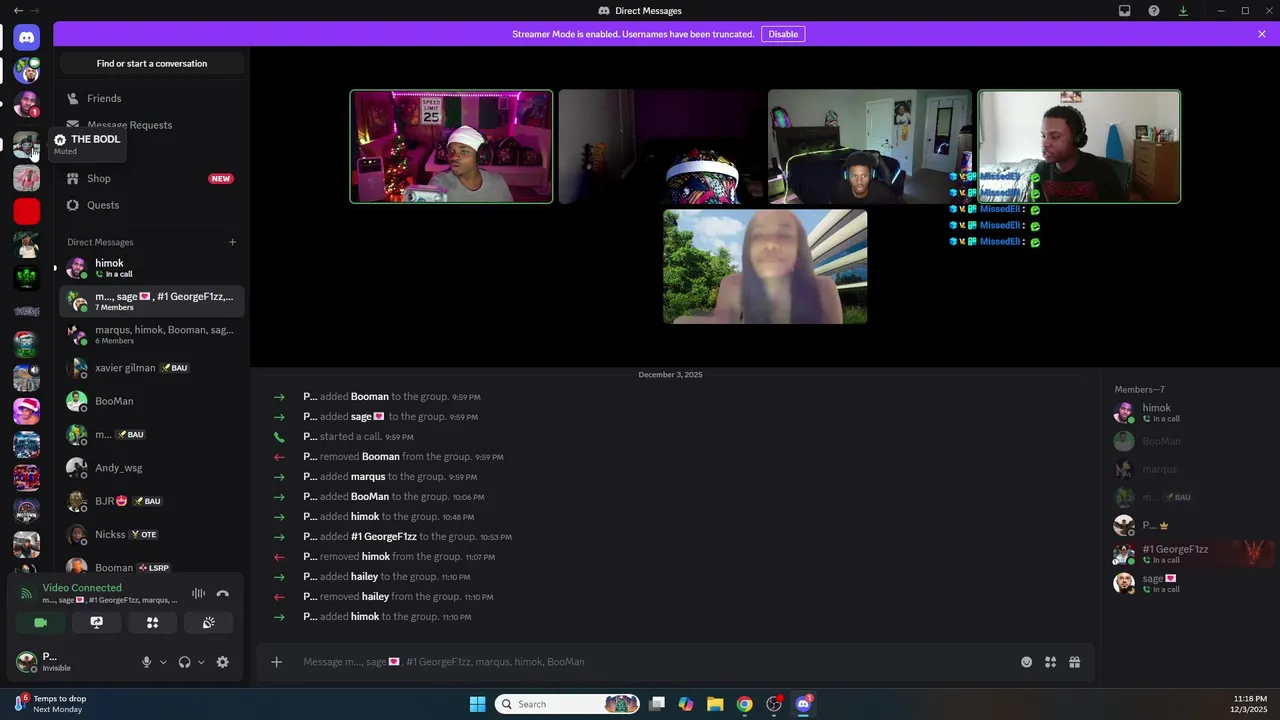Viewport: 1280px width, 720px height.
Task: Toggle noise suppression waveform icon
Action: click(x=198, y=593)
